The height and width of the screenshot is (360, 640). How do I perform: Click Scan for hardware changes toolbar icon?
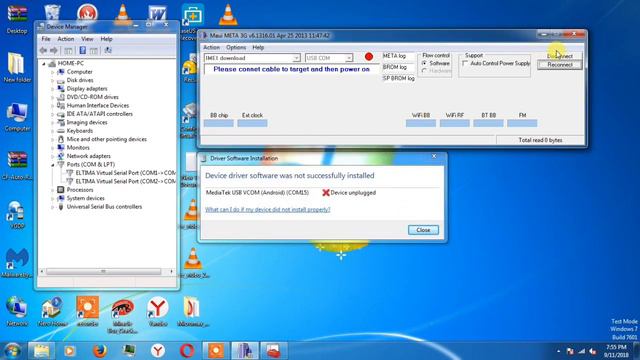(108, 50)
